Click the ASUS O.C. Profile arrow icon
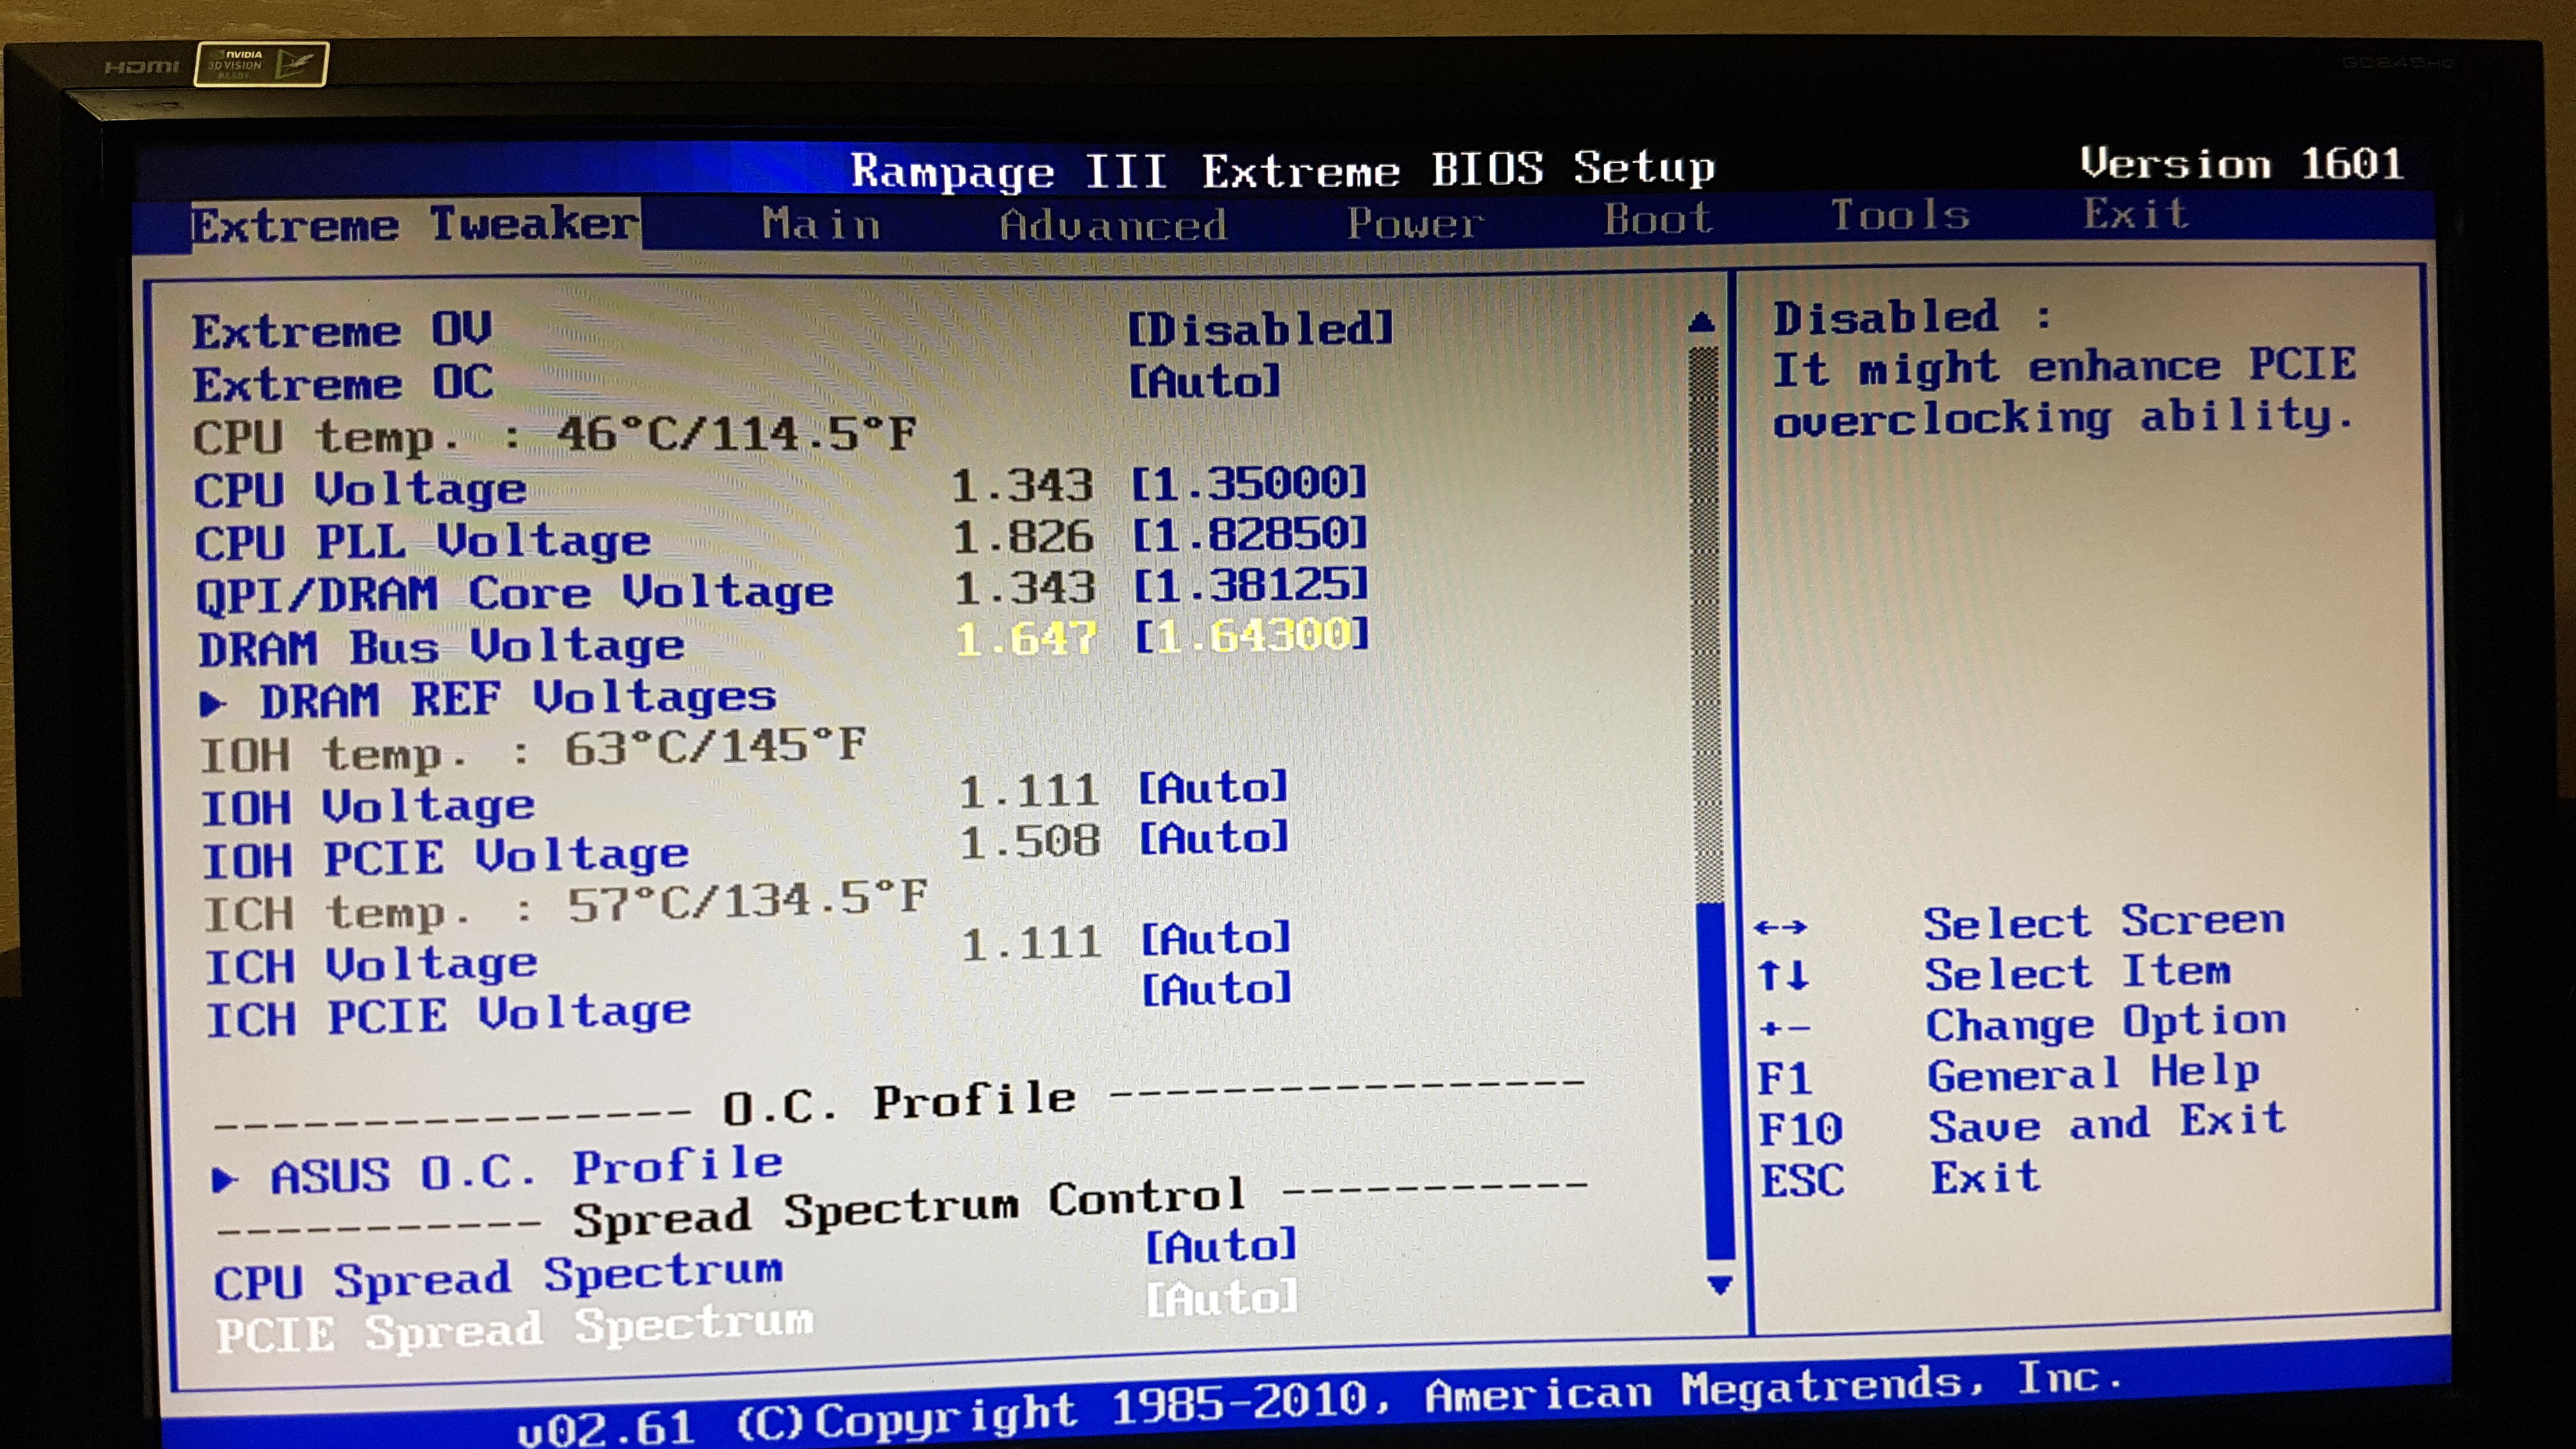The height and width of the screenshot is (1449, 2576). coord(224,1180)
